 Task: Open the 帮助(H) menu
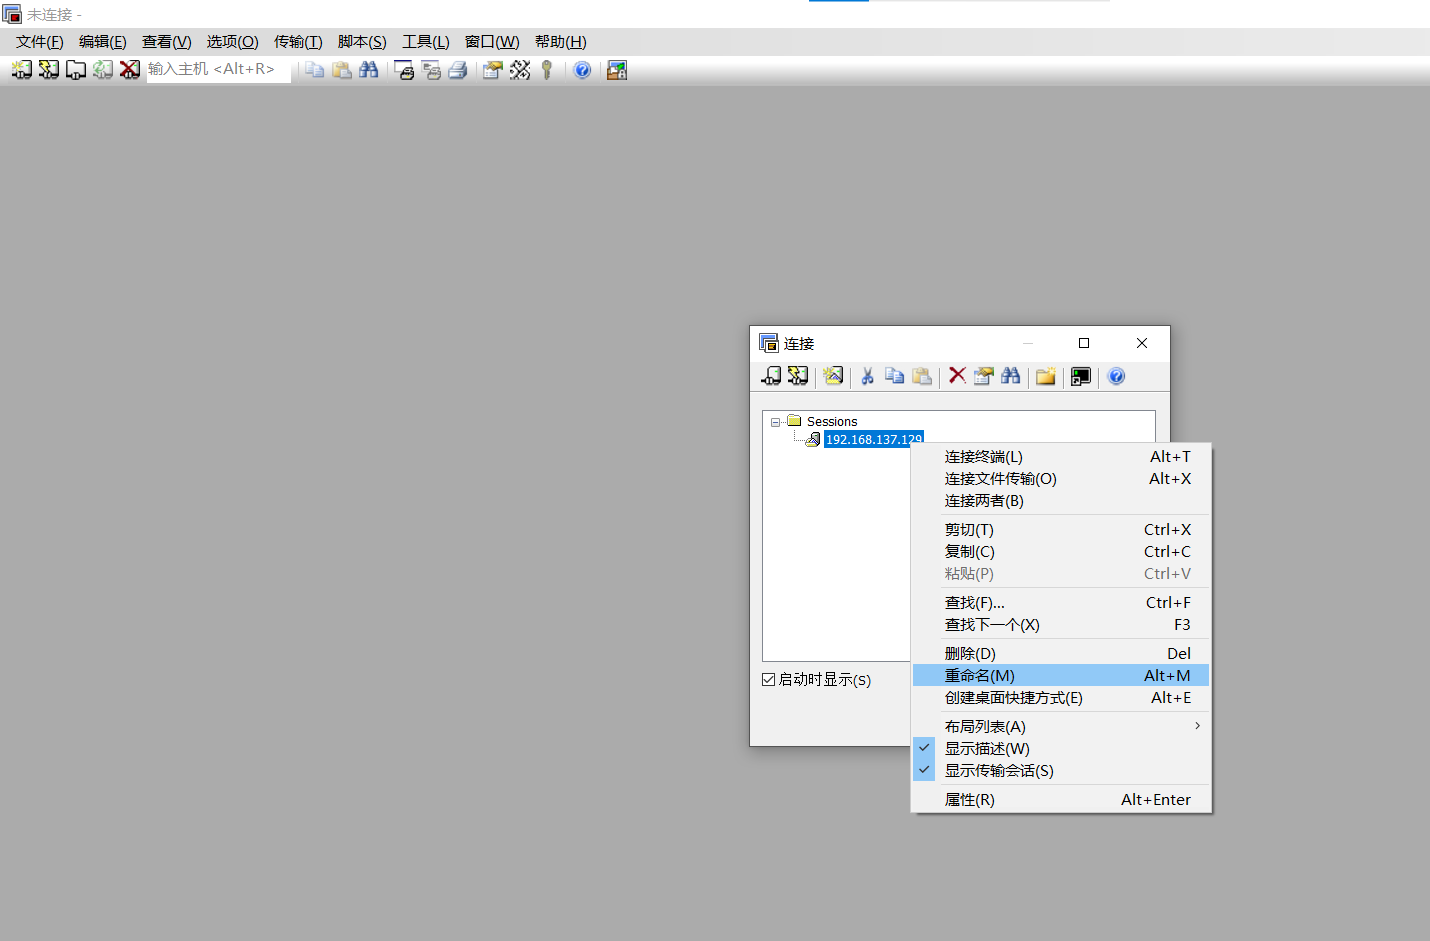pos(561,42)
